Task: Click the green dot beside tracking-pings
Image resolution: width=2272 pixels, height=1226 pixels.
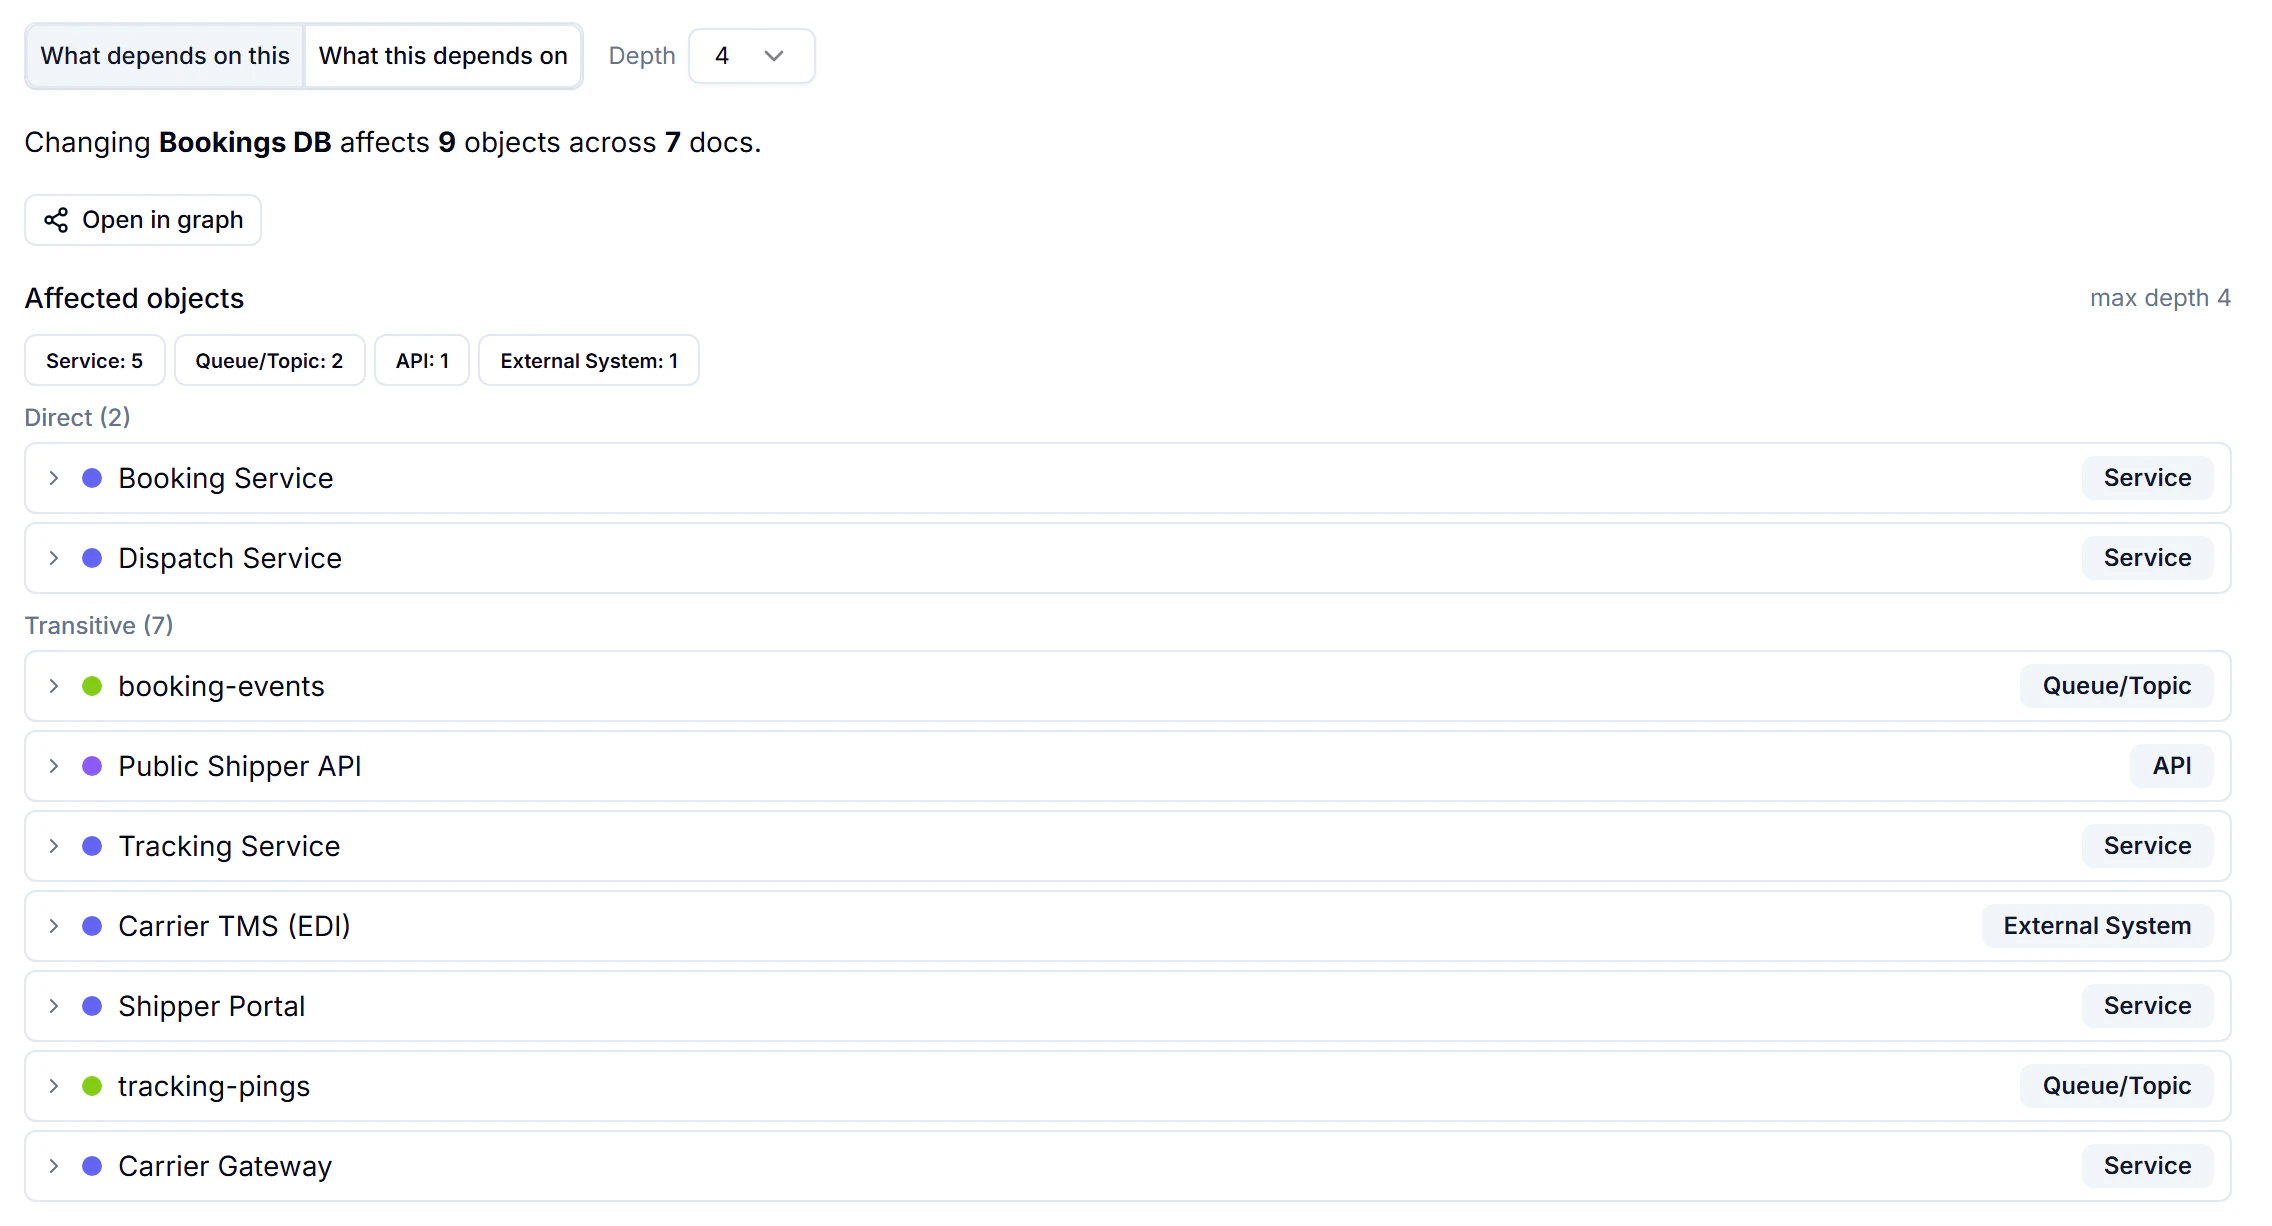Action: click(x=92, y=1086)
